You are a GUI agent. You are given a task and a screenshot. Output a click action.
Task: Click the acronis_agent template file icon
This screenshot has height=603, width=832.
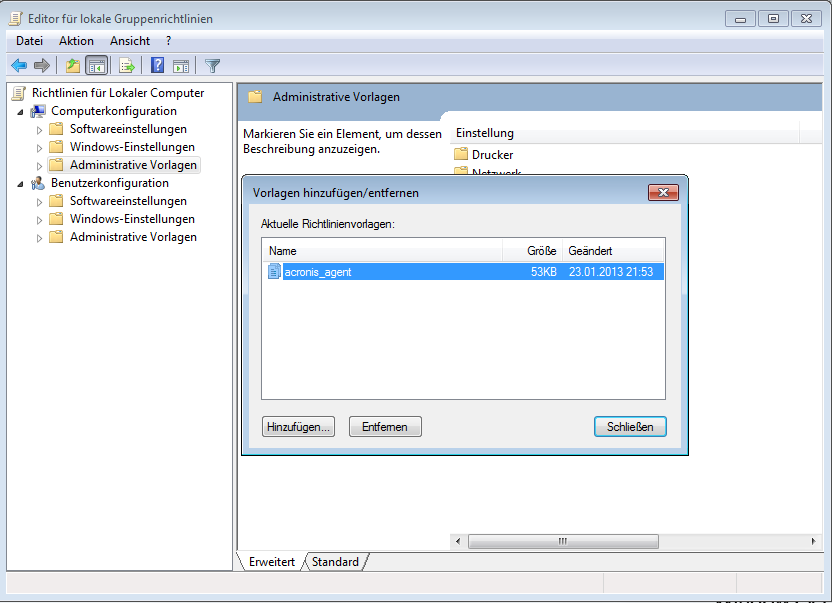tap(274, 271)
